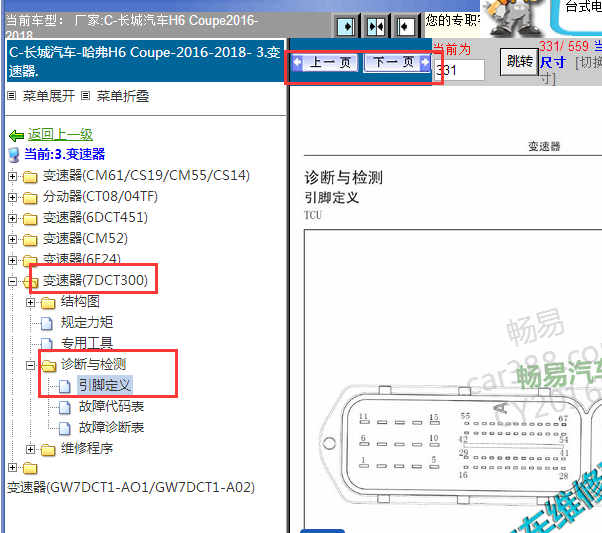The width and height of the screenshot is (602, 533).
Task: Open 变速器(CM52) folder
Action: pyautogui.click(x=85, y=238)
